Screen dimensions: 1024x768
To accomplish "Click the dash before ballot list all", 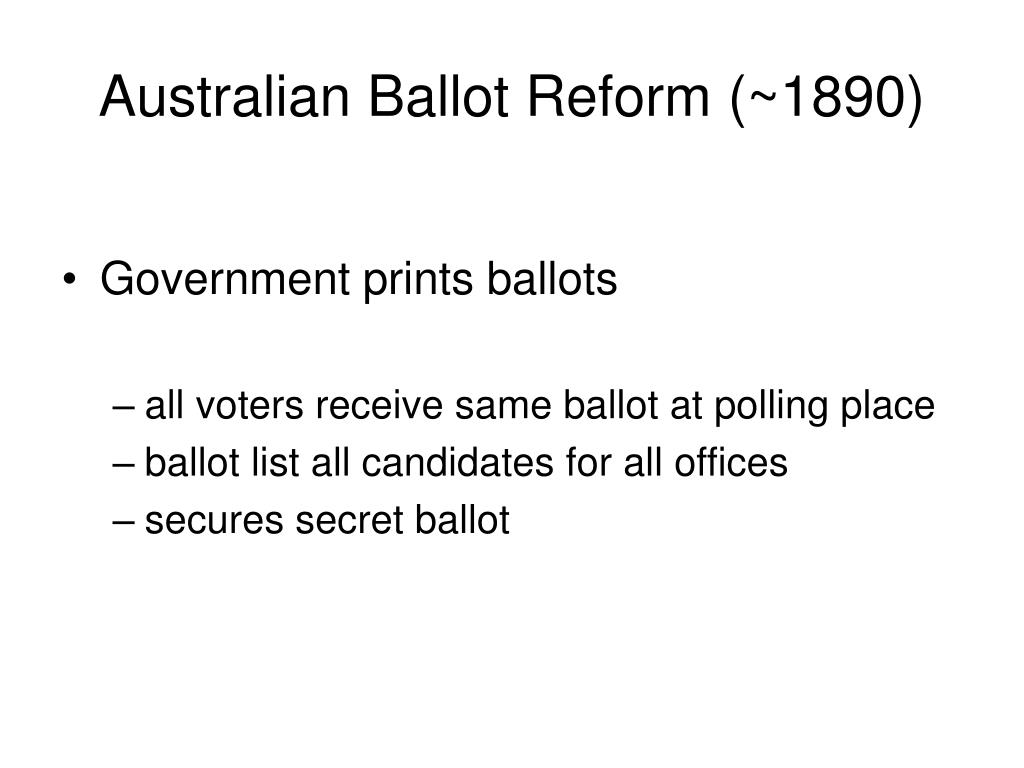I will [x=123, y=464].
